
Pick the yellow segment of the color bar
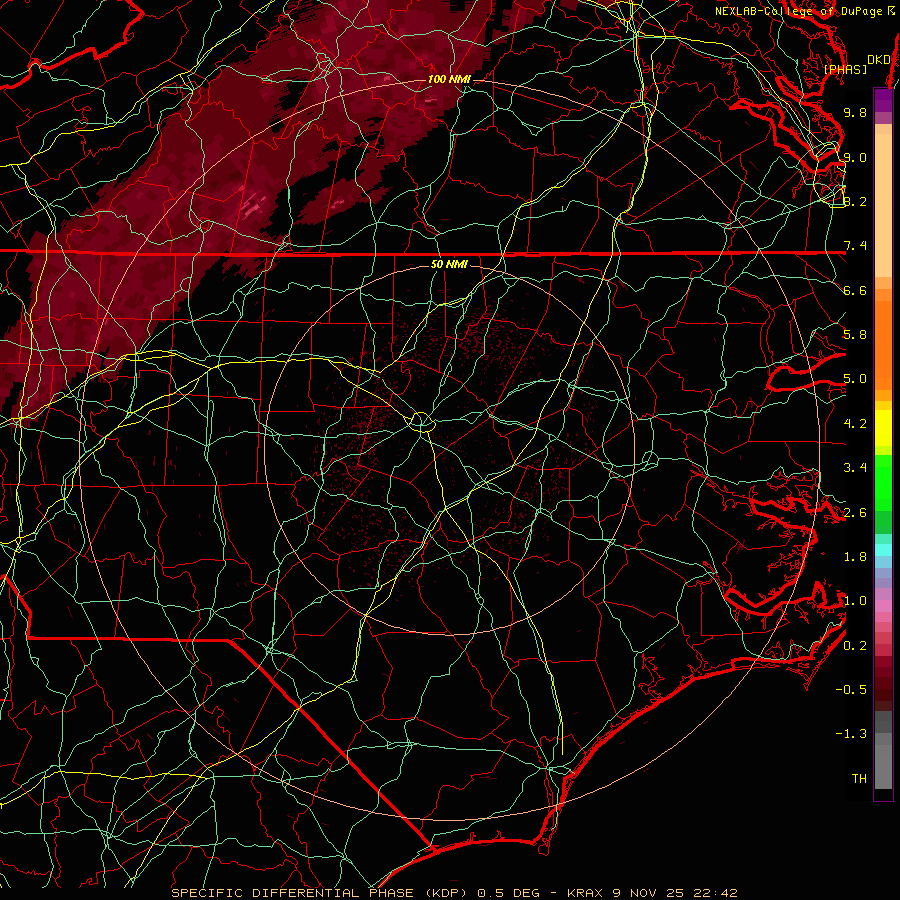click(883, 428)
